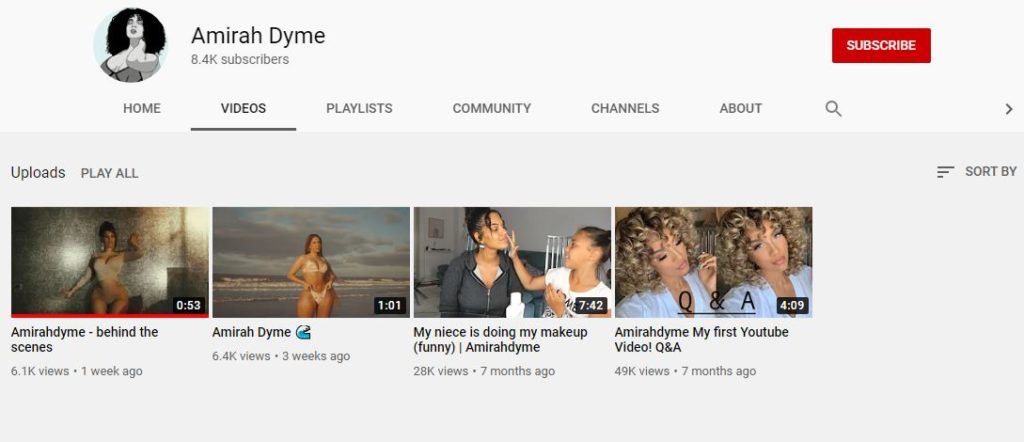Click the 0:53 duration badge
The width and height of the screenshot is (1024, 442).
pyautogui.click(x=189, y=305)
